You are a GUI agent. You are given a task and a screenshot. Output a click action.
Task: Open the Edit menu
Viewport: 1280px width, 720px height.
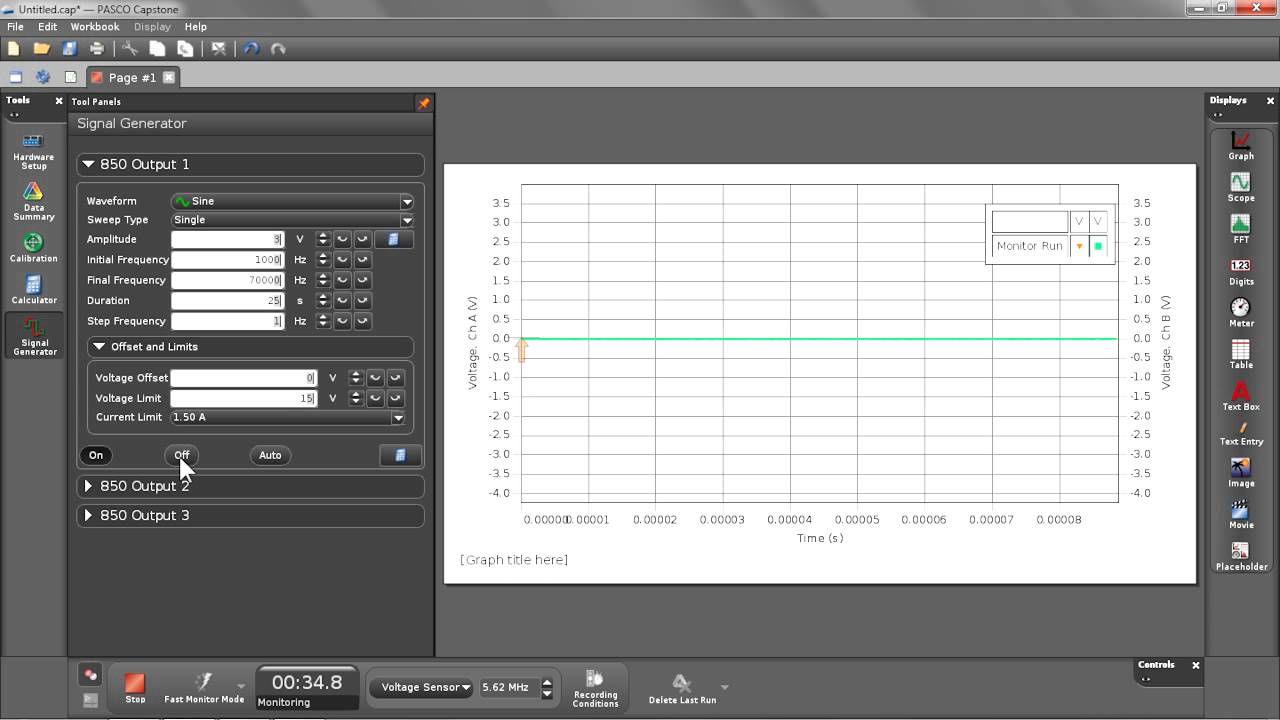point(47,27)
